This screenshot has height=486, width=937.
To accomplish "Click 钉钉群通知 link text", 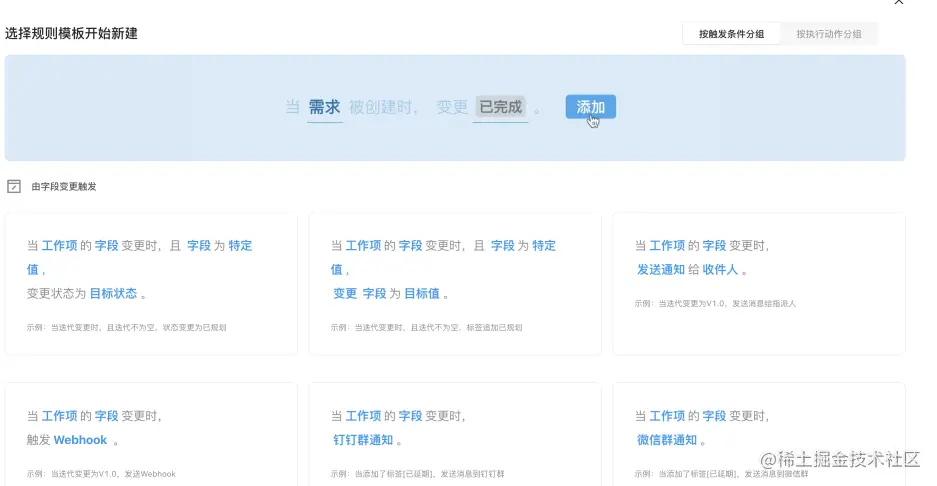I will tap(363, 440).
